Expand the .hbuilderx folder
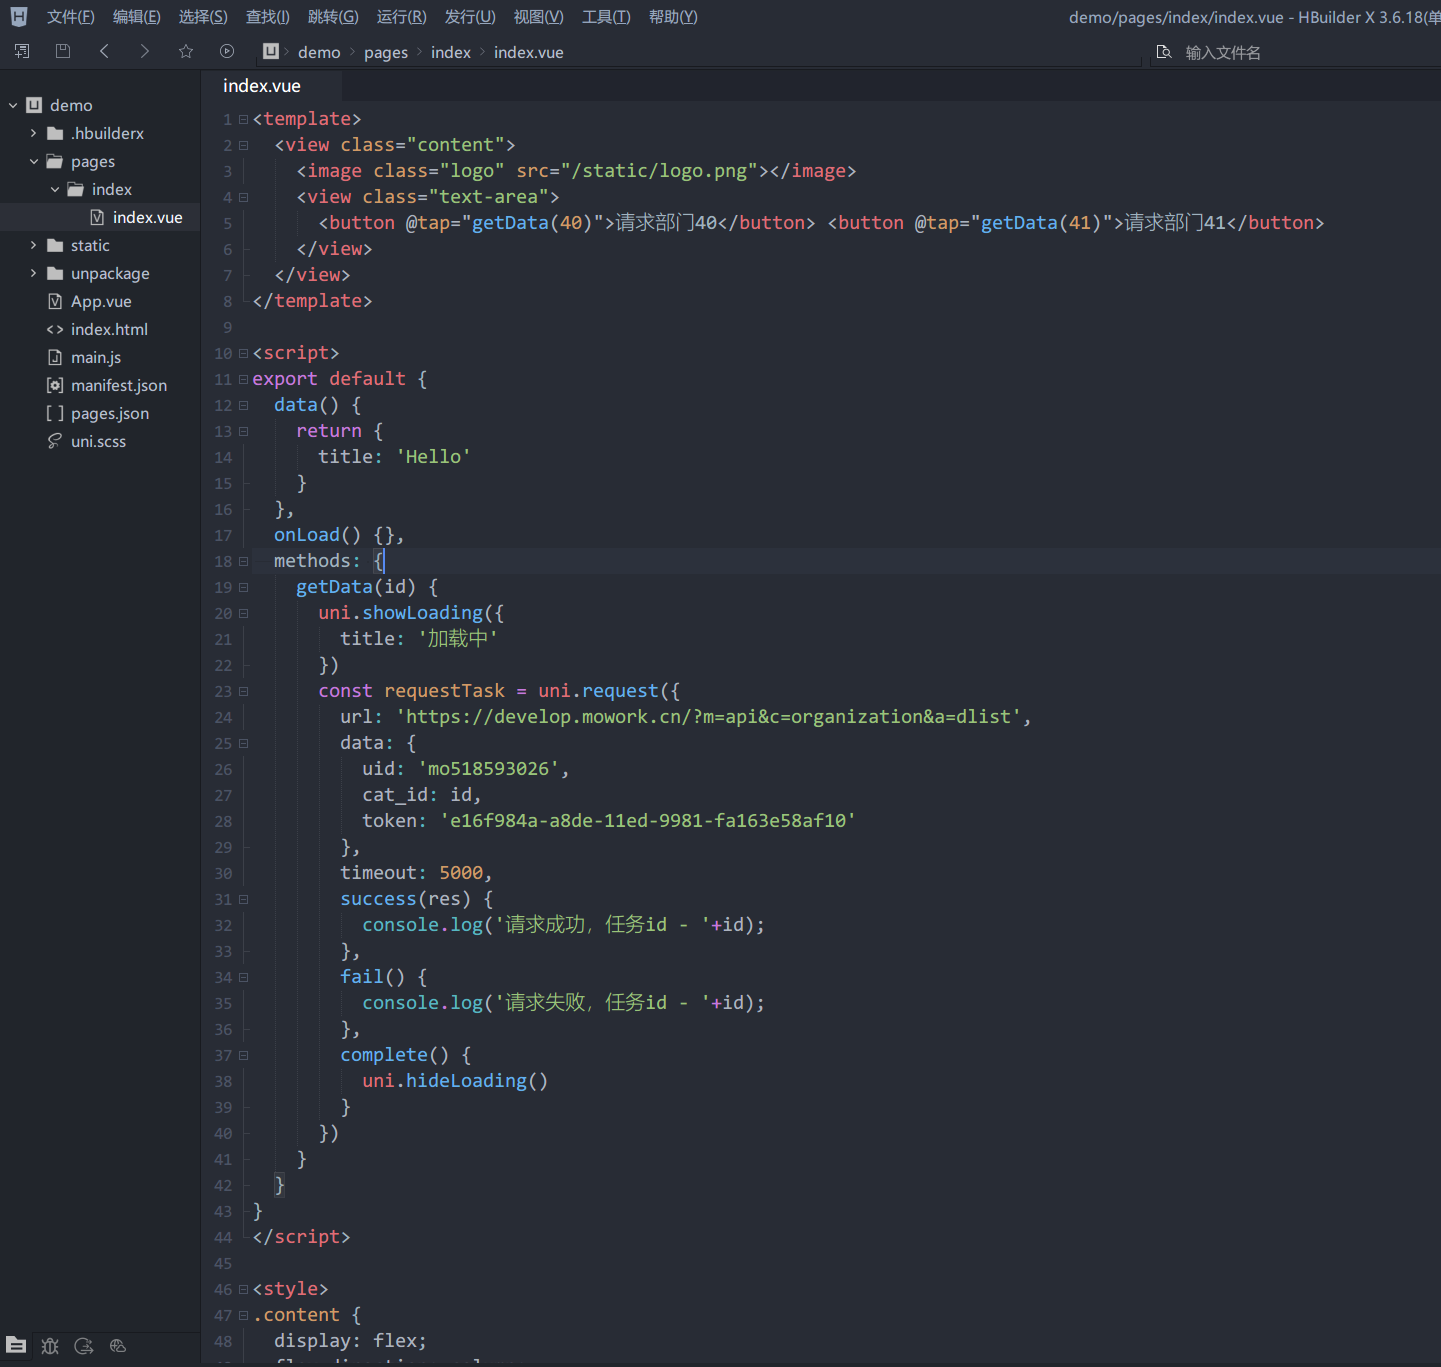This screenshot has height=1367, width=1441. [33, 133]
